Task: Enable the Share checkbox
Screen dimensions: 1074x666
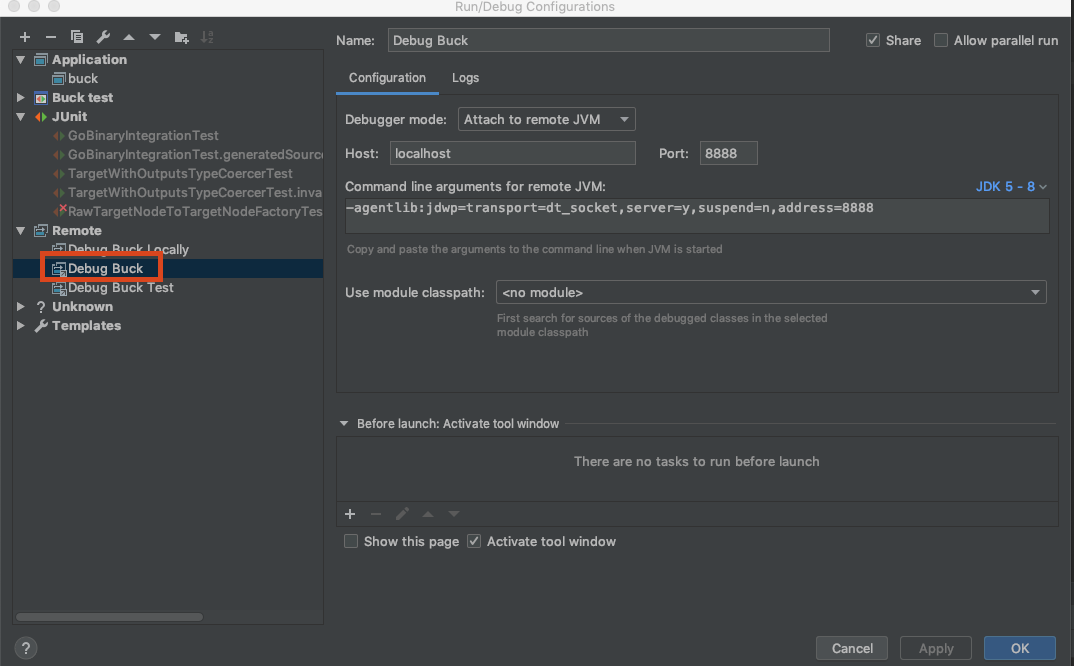Action: point(874,40)
